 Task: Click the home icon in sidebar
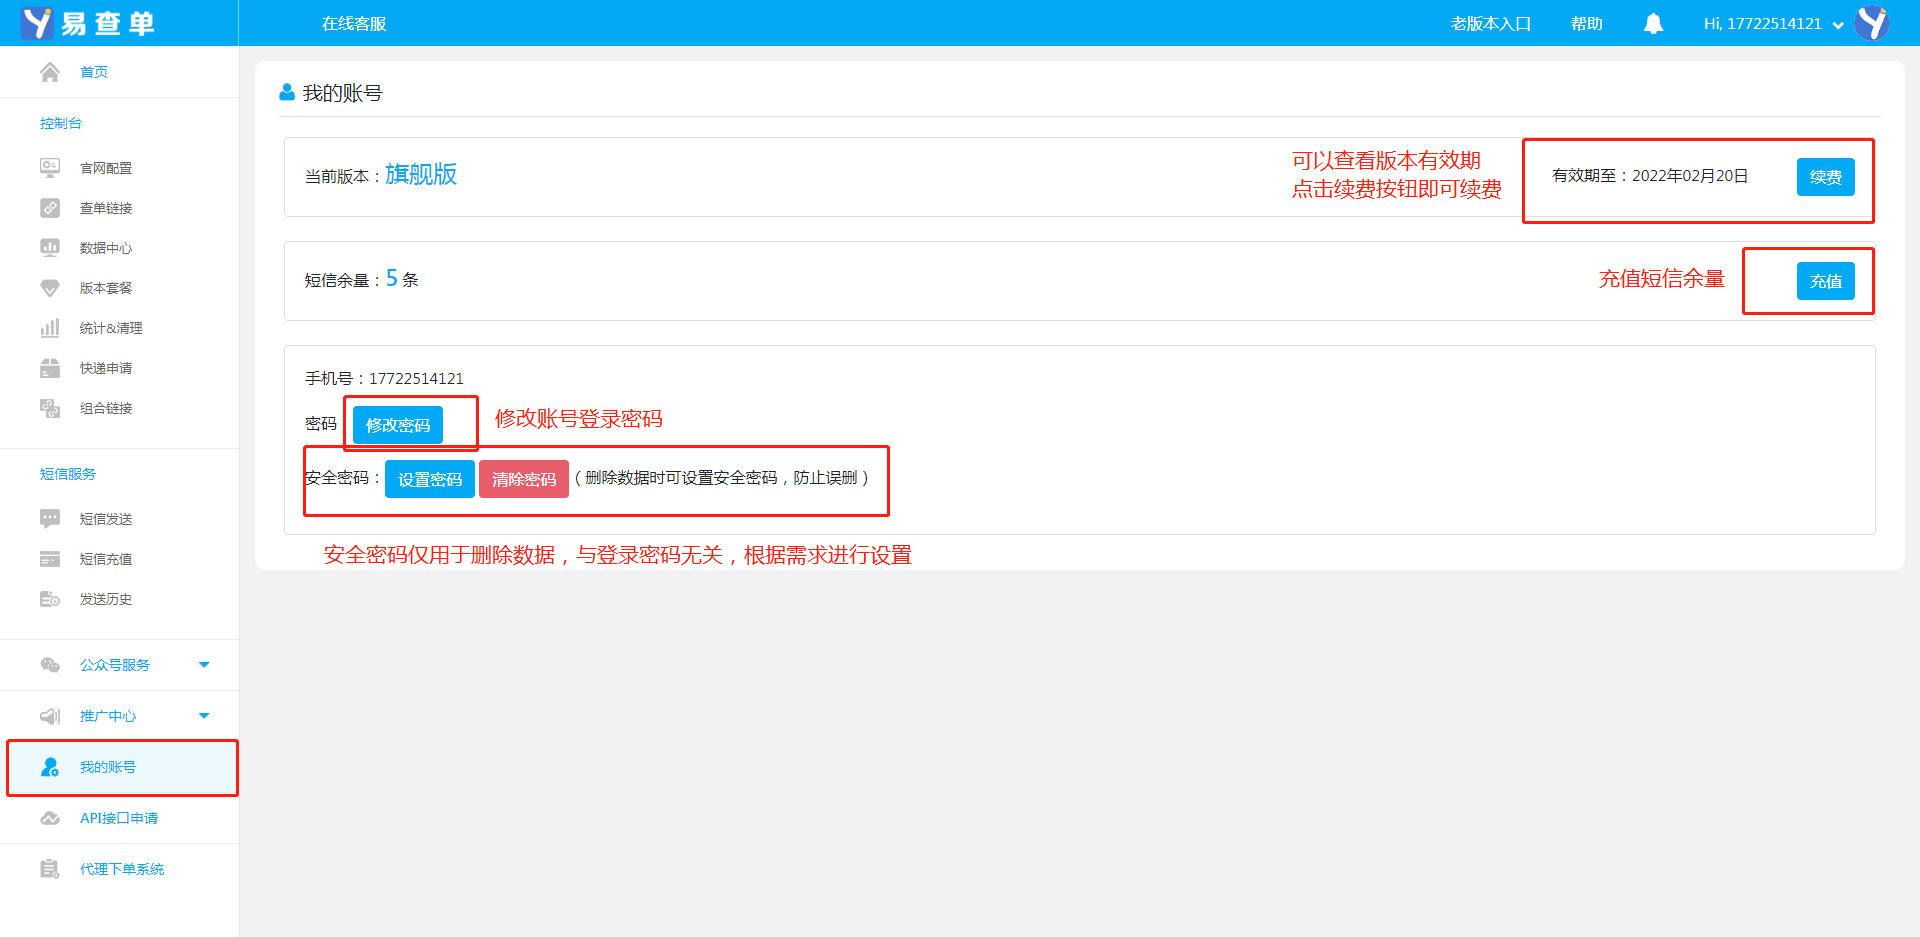[x=50, y=72]
